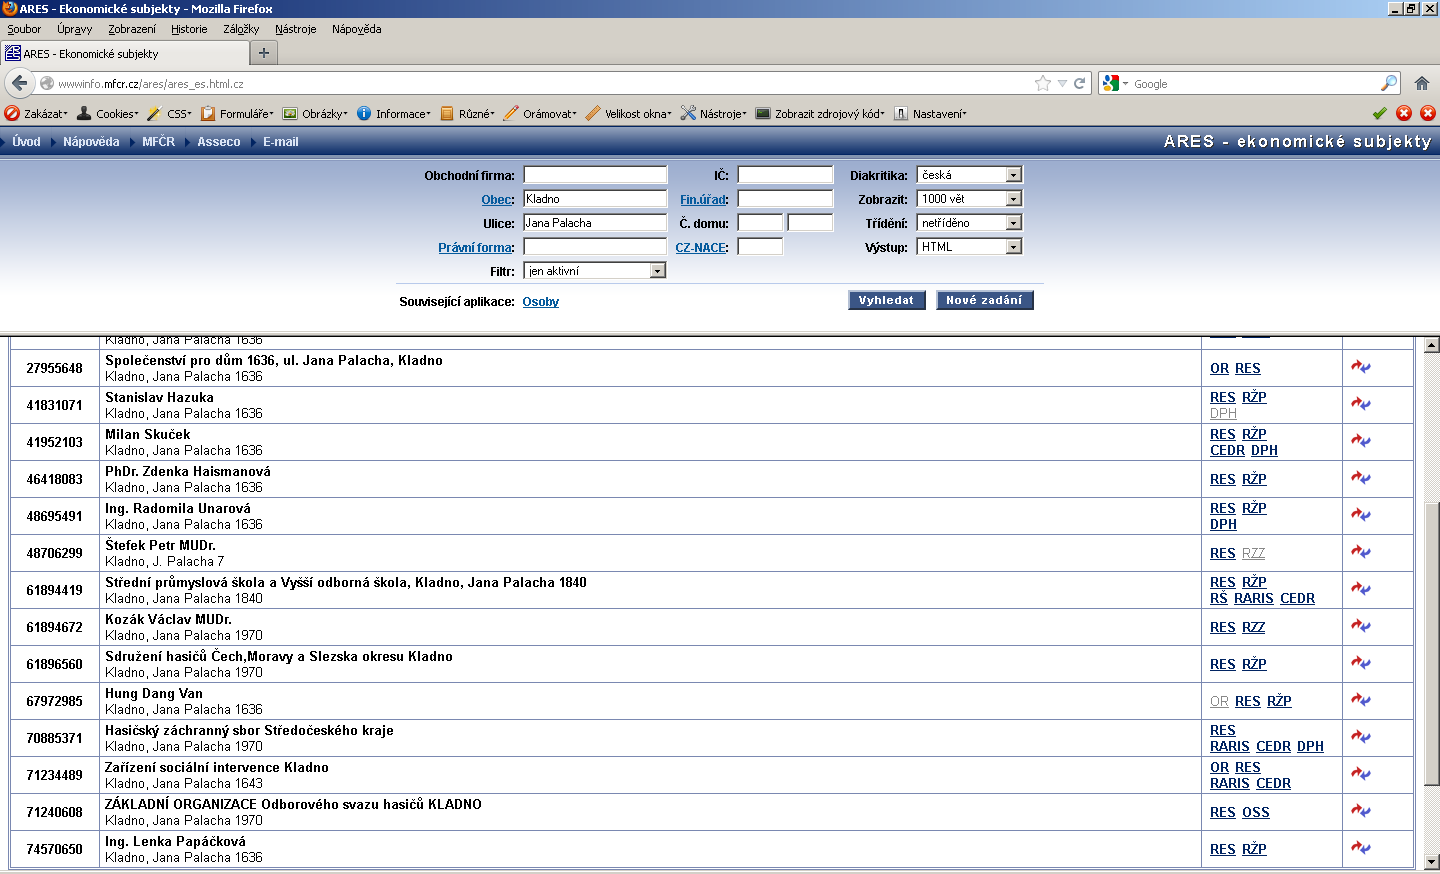The width and height of the screenshot is (1440, 874).
Task: Open the Velikost okna toolbar menu
Action: tap(629, 114)
